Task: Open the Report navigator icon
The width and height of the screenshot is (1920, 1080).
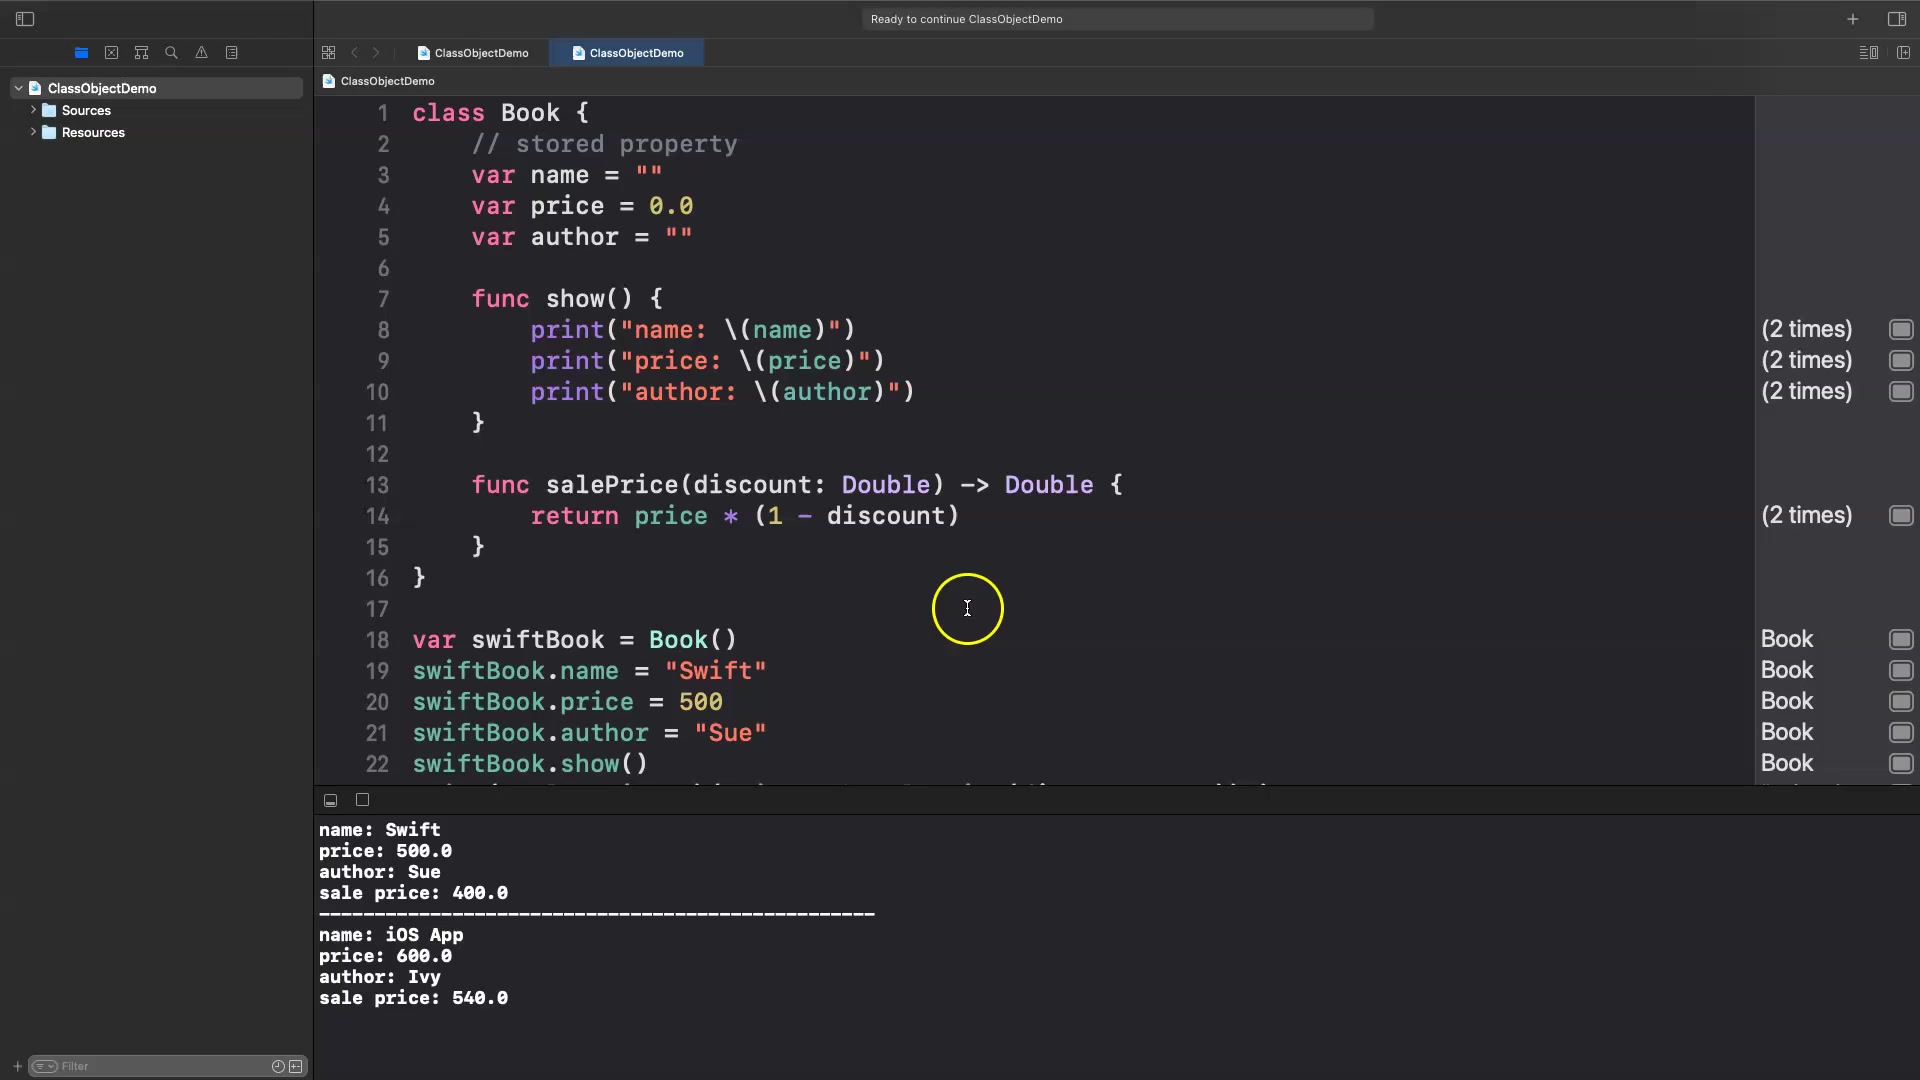Action: click(x=231, y=53)
